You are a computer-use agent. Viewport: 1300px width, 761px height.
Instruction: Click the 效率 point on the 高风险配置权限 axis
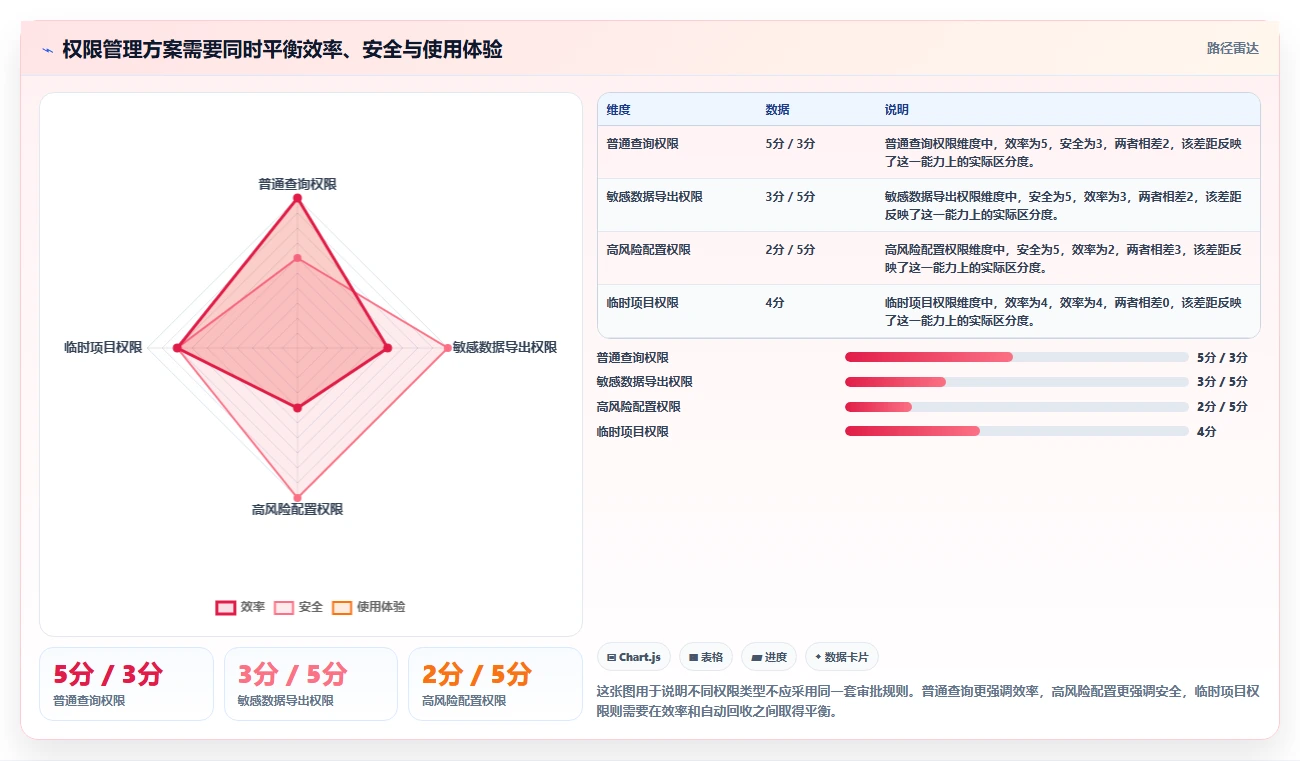tap(297, 408)
